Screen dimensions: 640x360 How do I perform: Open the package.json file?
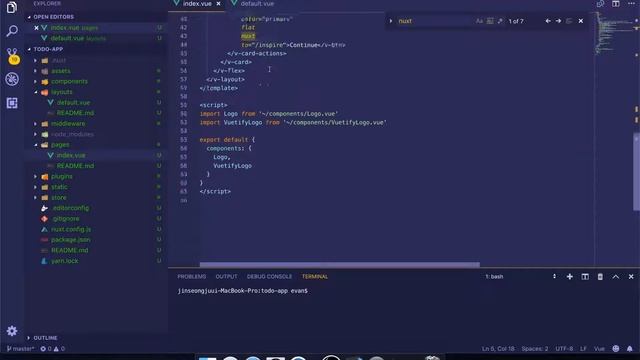[x=71, y=240]
